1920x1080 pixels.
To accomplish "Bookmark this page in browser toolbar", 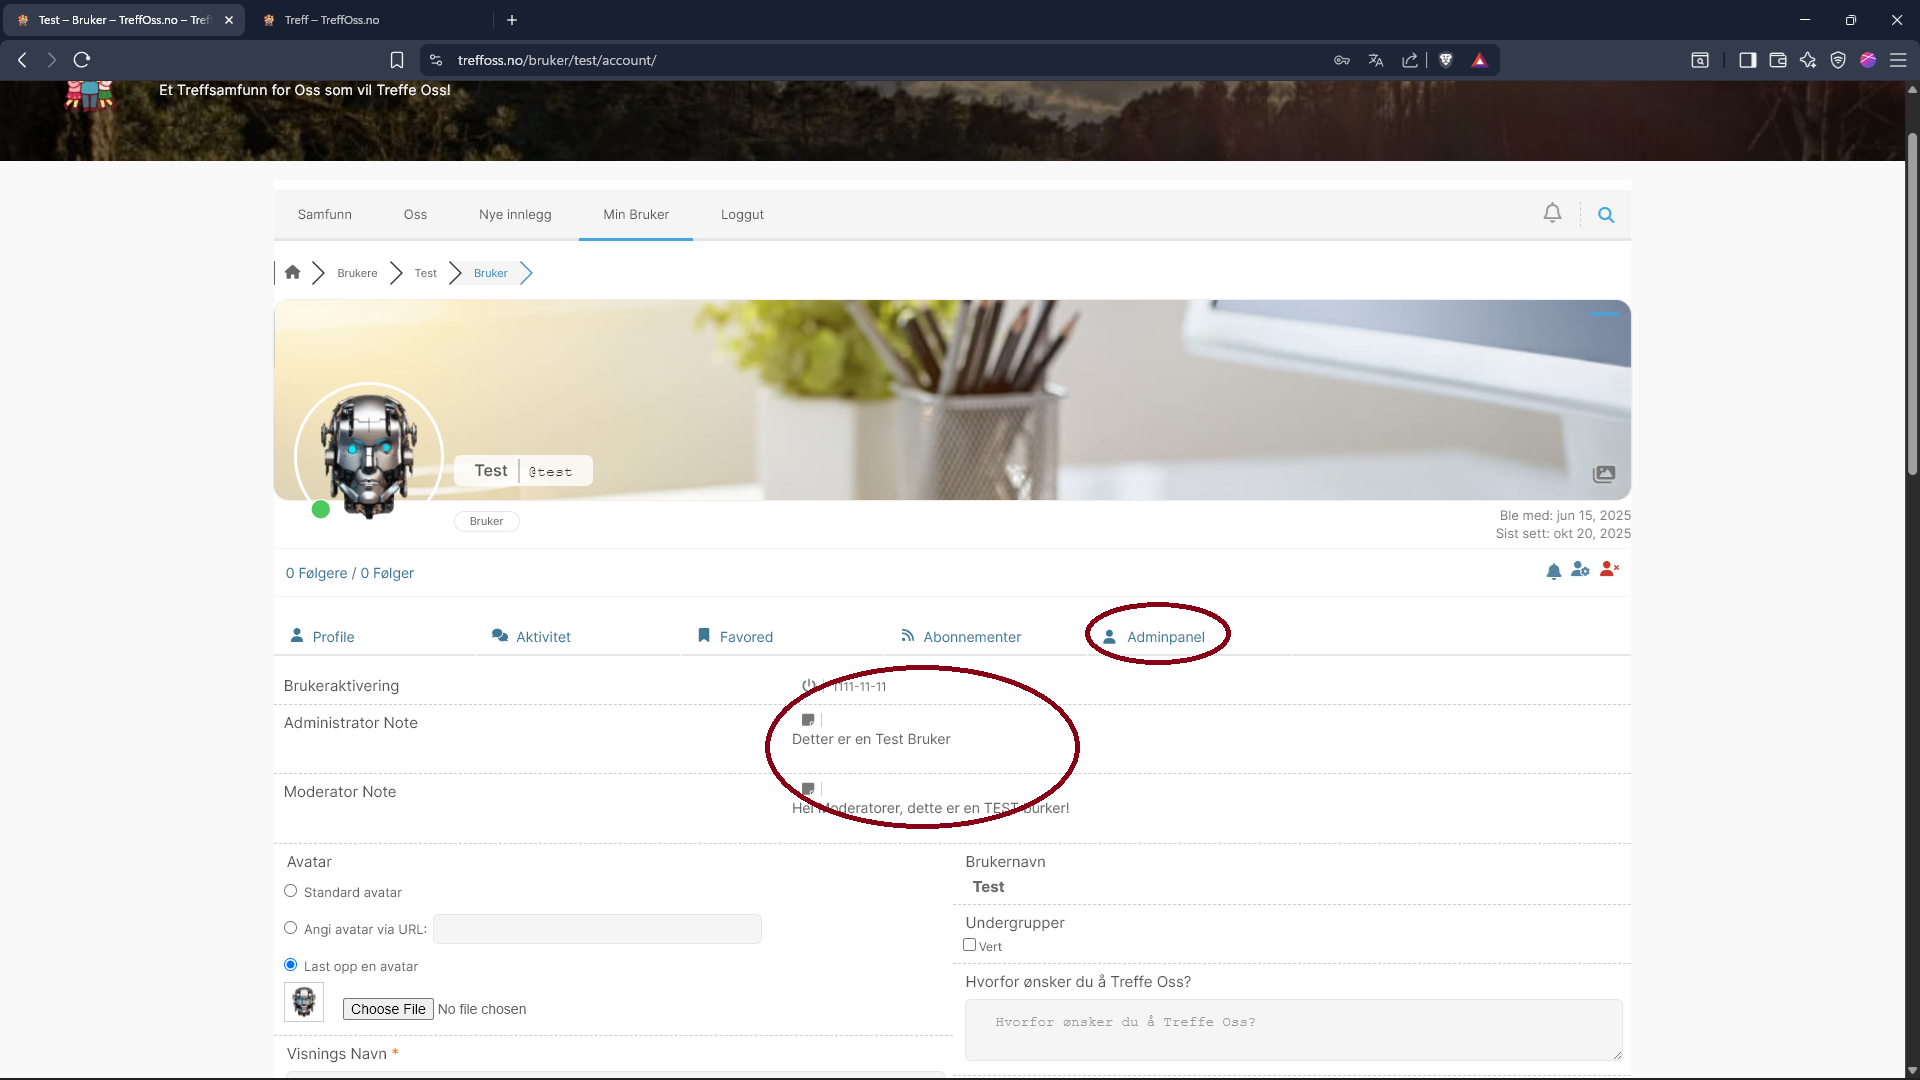I will 397,60.
